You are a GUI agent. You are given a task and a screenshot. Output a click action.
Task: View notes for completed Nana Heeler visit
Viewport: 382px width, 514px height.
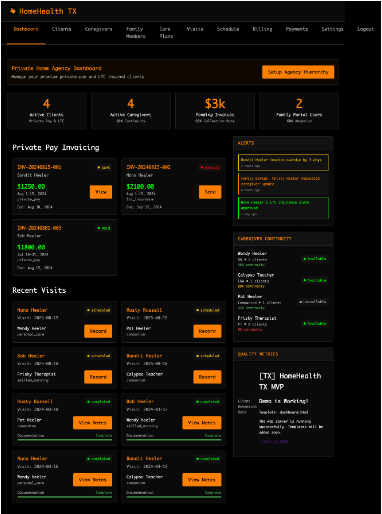[x=93, y=480]
